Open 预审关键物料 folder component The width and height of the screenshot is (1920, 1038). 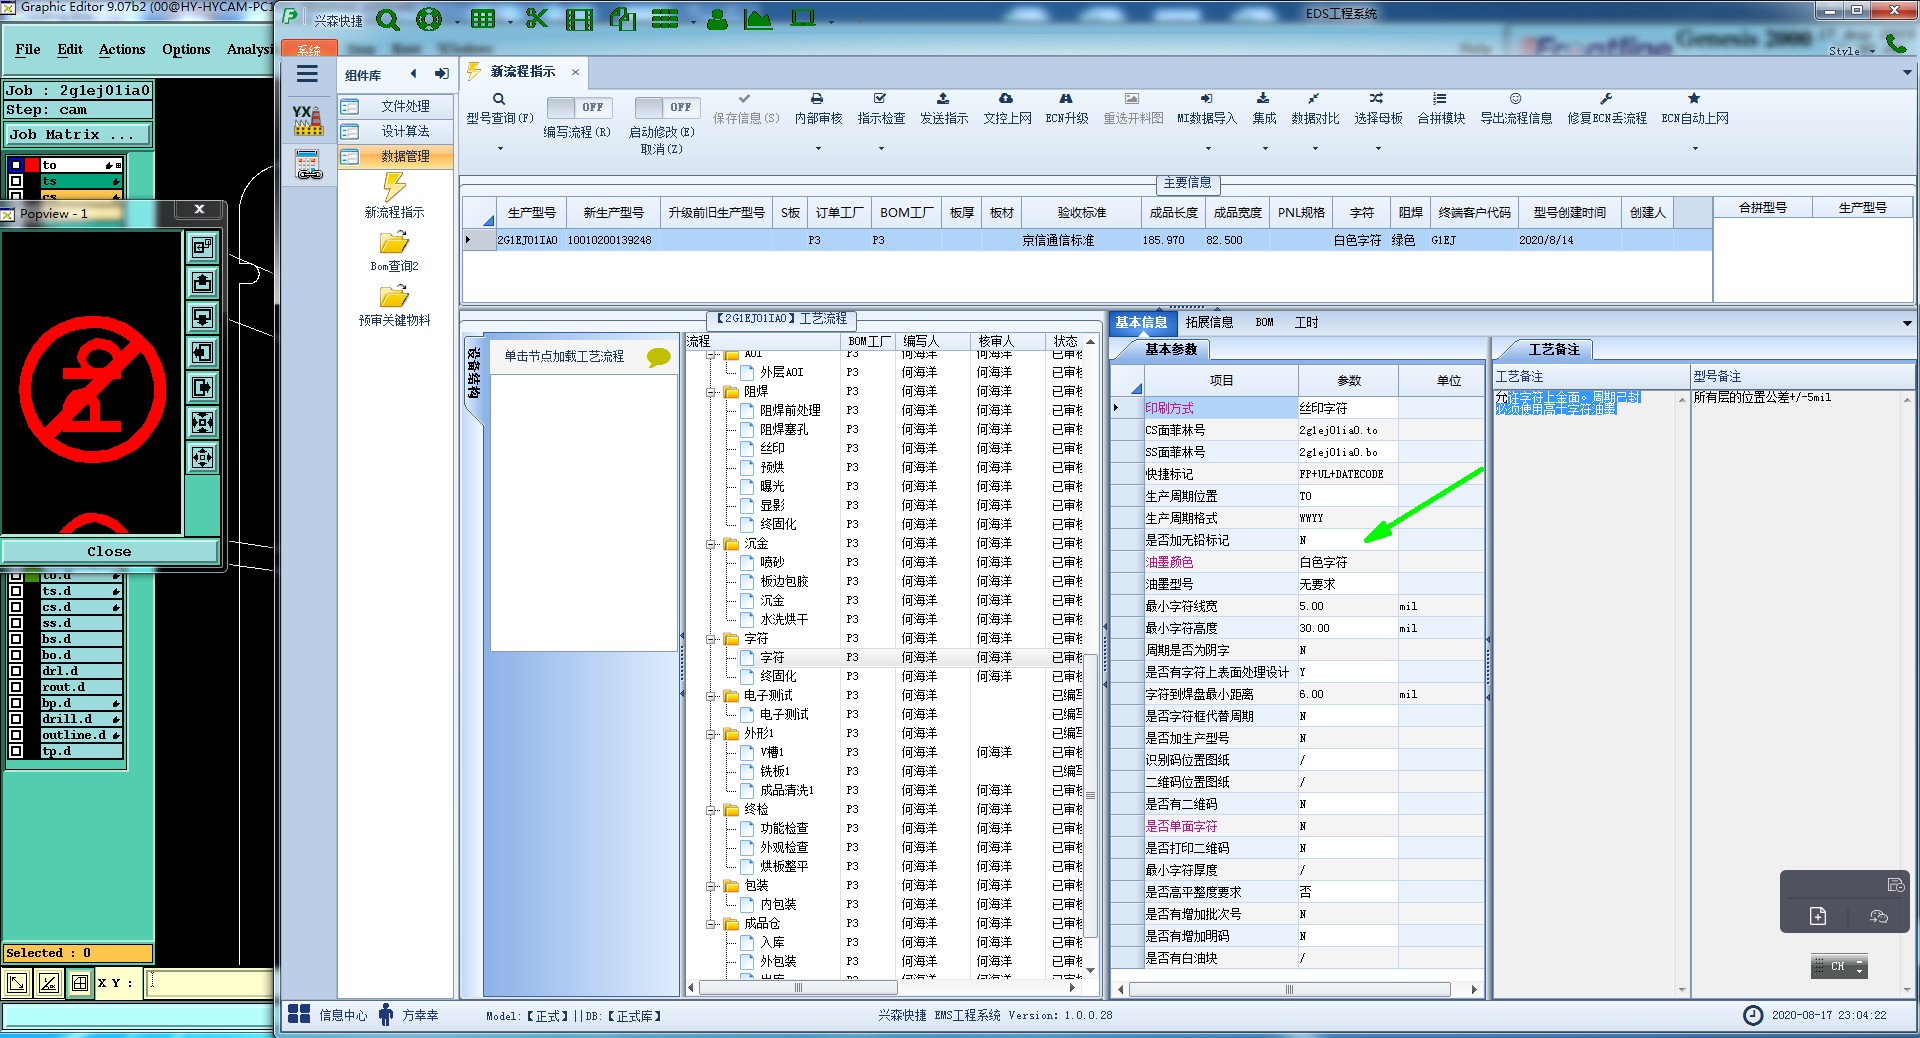click(x=394, y=306)
